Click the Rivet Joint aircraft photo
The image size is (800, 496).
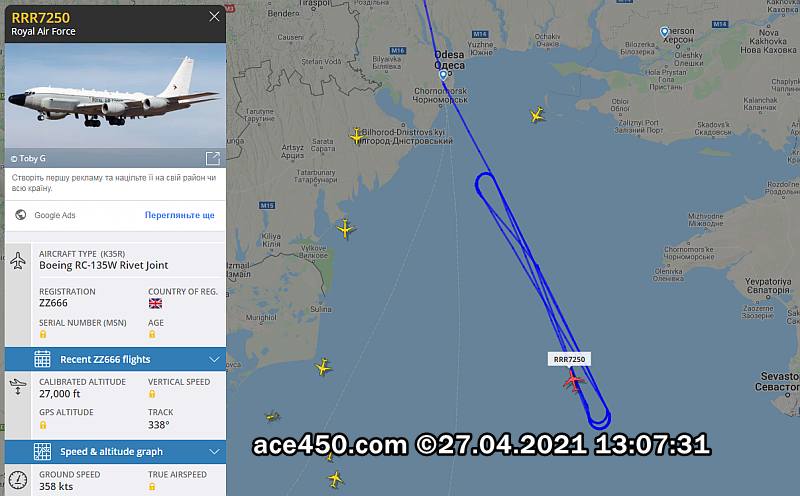point(115,96)
